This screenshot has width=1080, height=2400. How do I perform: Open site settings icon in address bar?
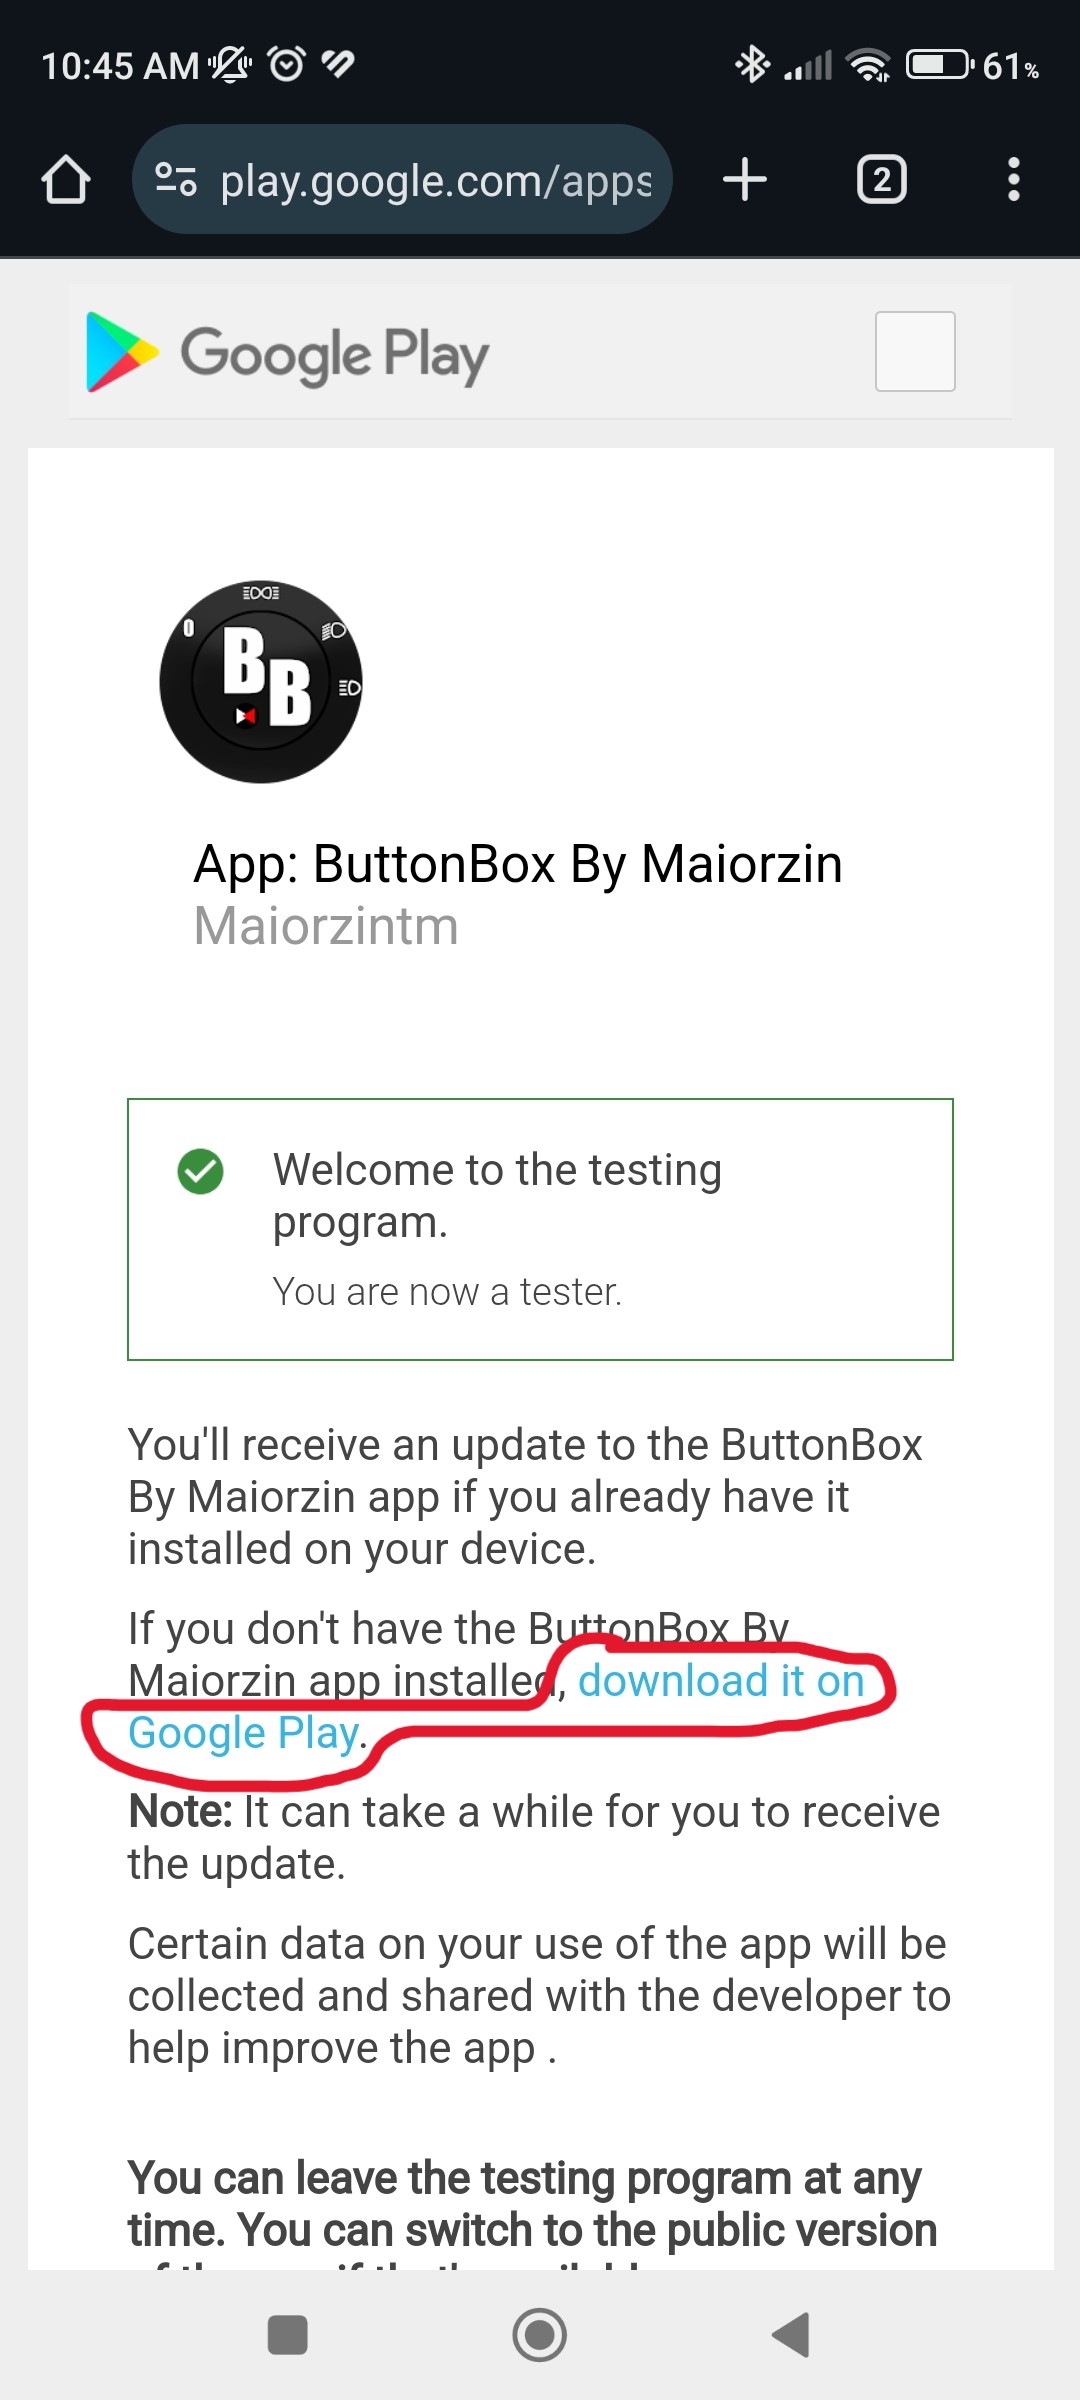(176, 180)
